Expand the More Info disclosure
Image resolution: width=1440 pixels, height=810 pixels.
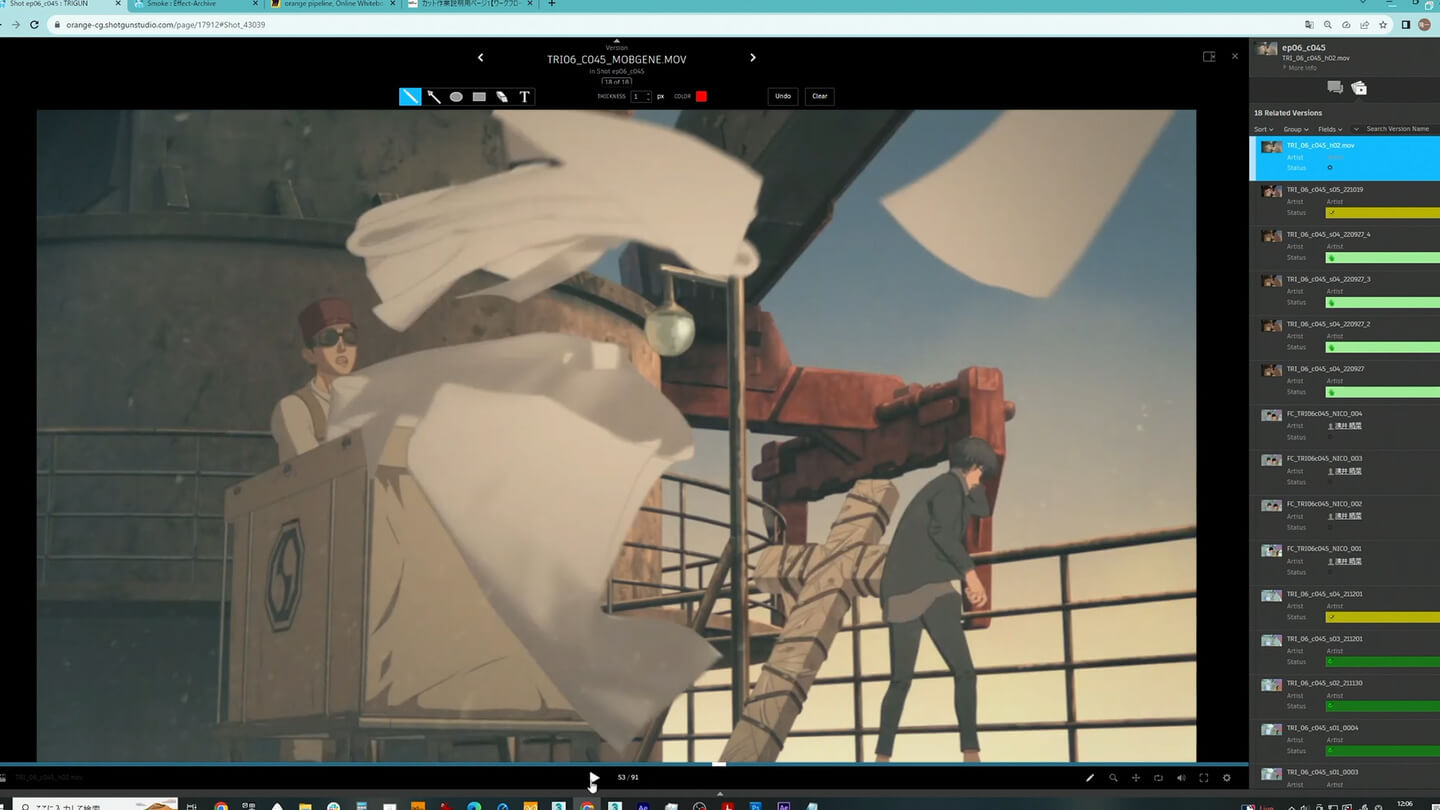pyautogui.click(x=1300, y=68)
